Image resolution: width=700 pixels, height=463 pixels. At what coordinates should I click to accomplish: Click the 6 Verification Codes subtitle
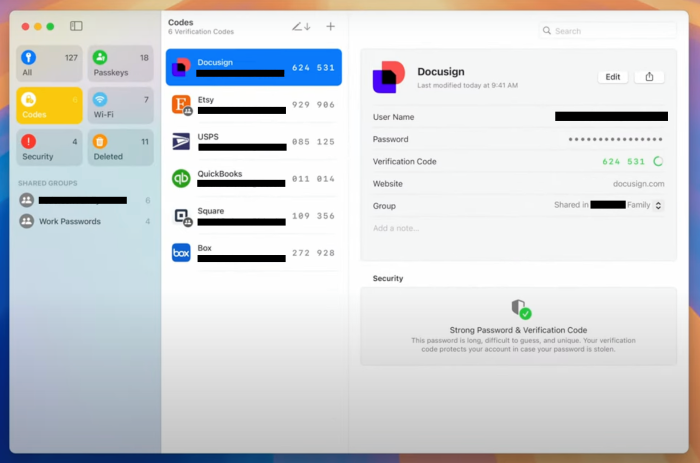[x=201, y=32]
